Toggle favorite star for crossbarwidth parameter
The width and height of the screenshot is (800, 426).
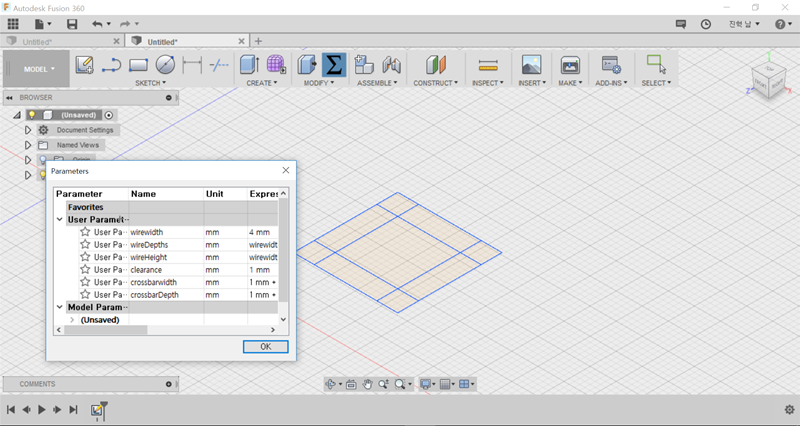85,282
